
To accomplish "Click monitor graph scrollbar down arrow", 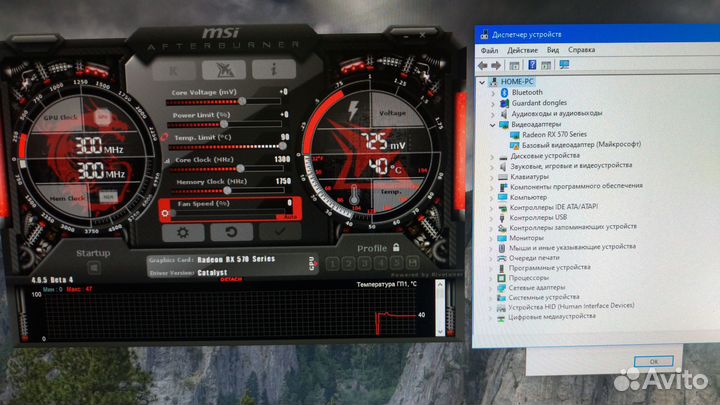I will (x=439, y=331).
